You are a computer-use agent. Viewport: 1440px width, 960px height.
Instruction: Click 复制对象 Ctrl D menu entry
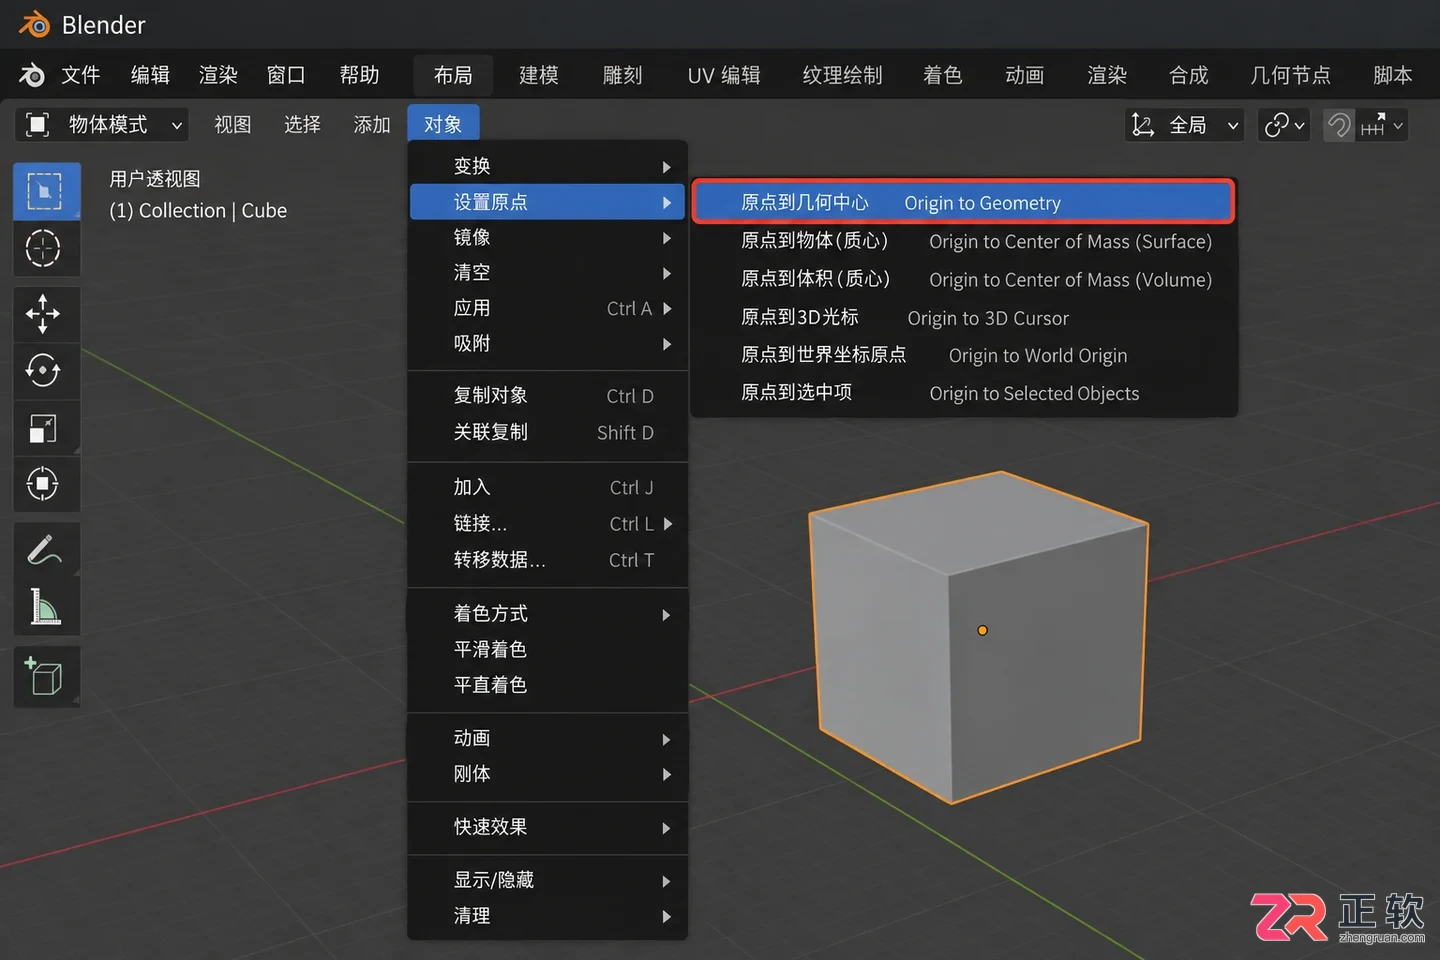pos(548,395)
